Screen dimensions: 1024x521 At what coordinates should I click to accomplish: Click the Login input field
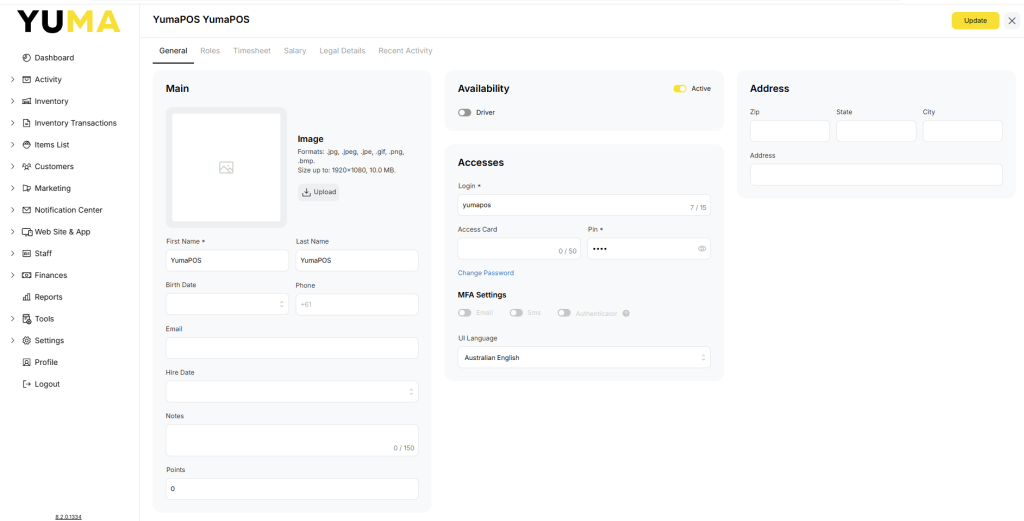pos(584,205)
